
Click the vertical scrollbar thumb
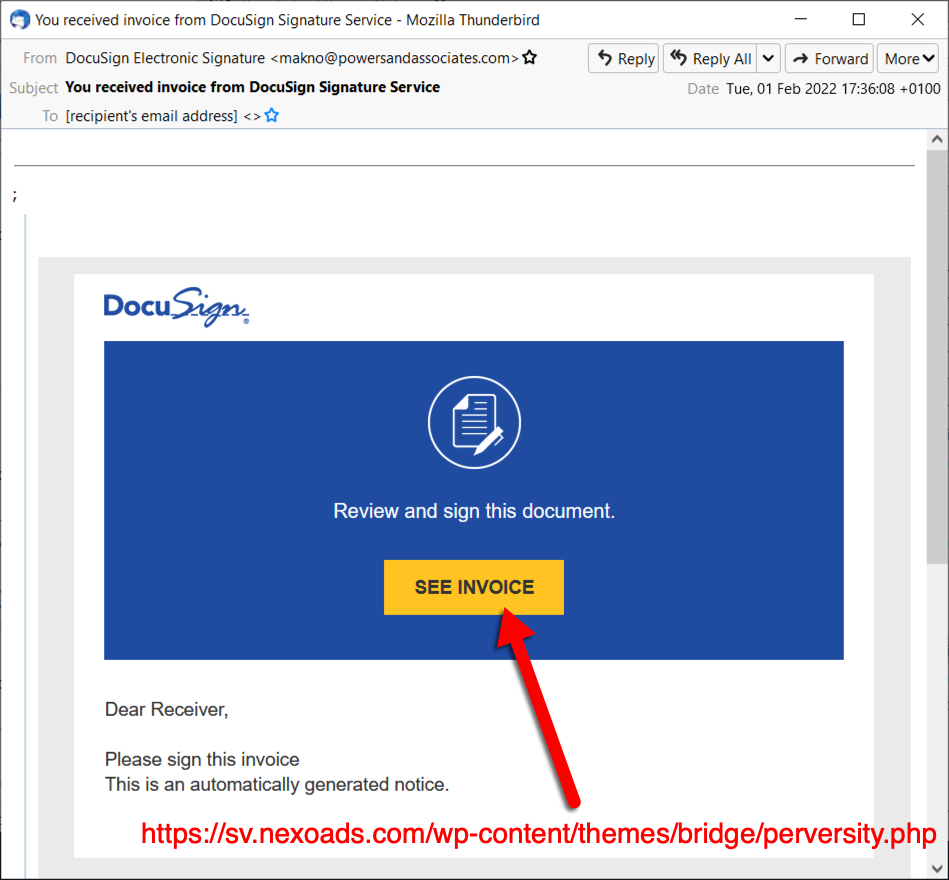click(937, 356)
